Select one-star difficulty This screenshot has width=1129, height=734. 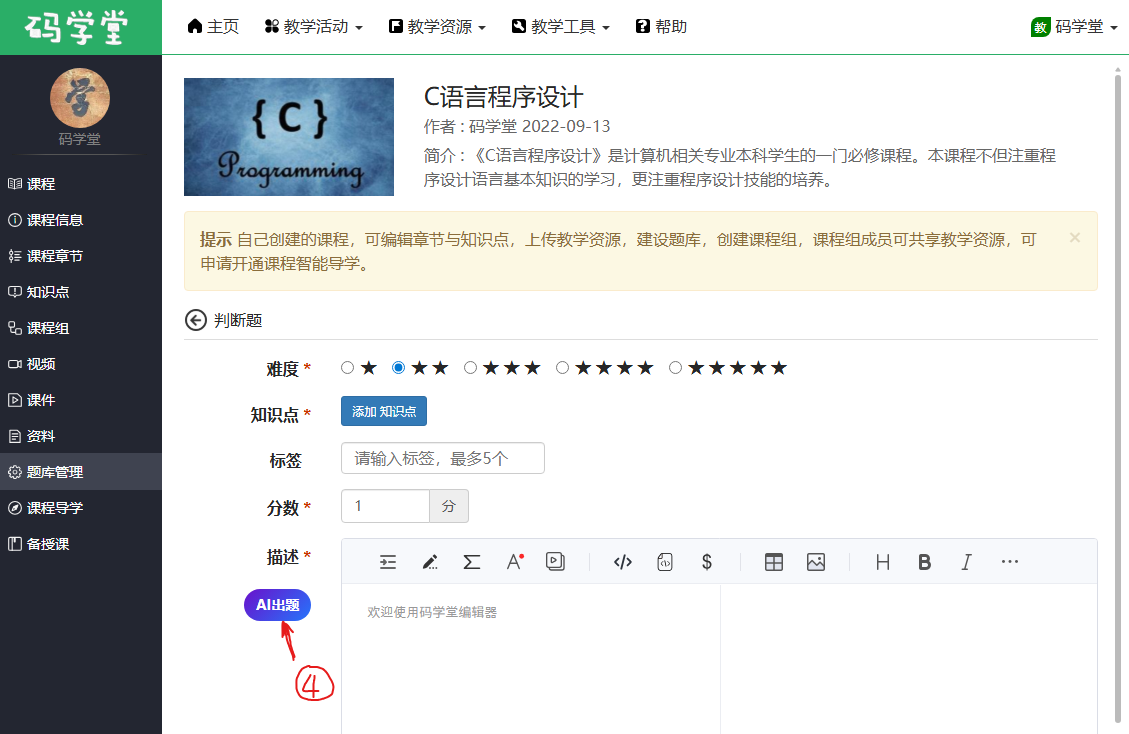[348, 368]
